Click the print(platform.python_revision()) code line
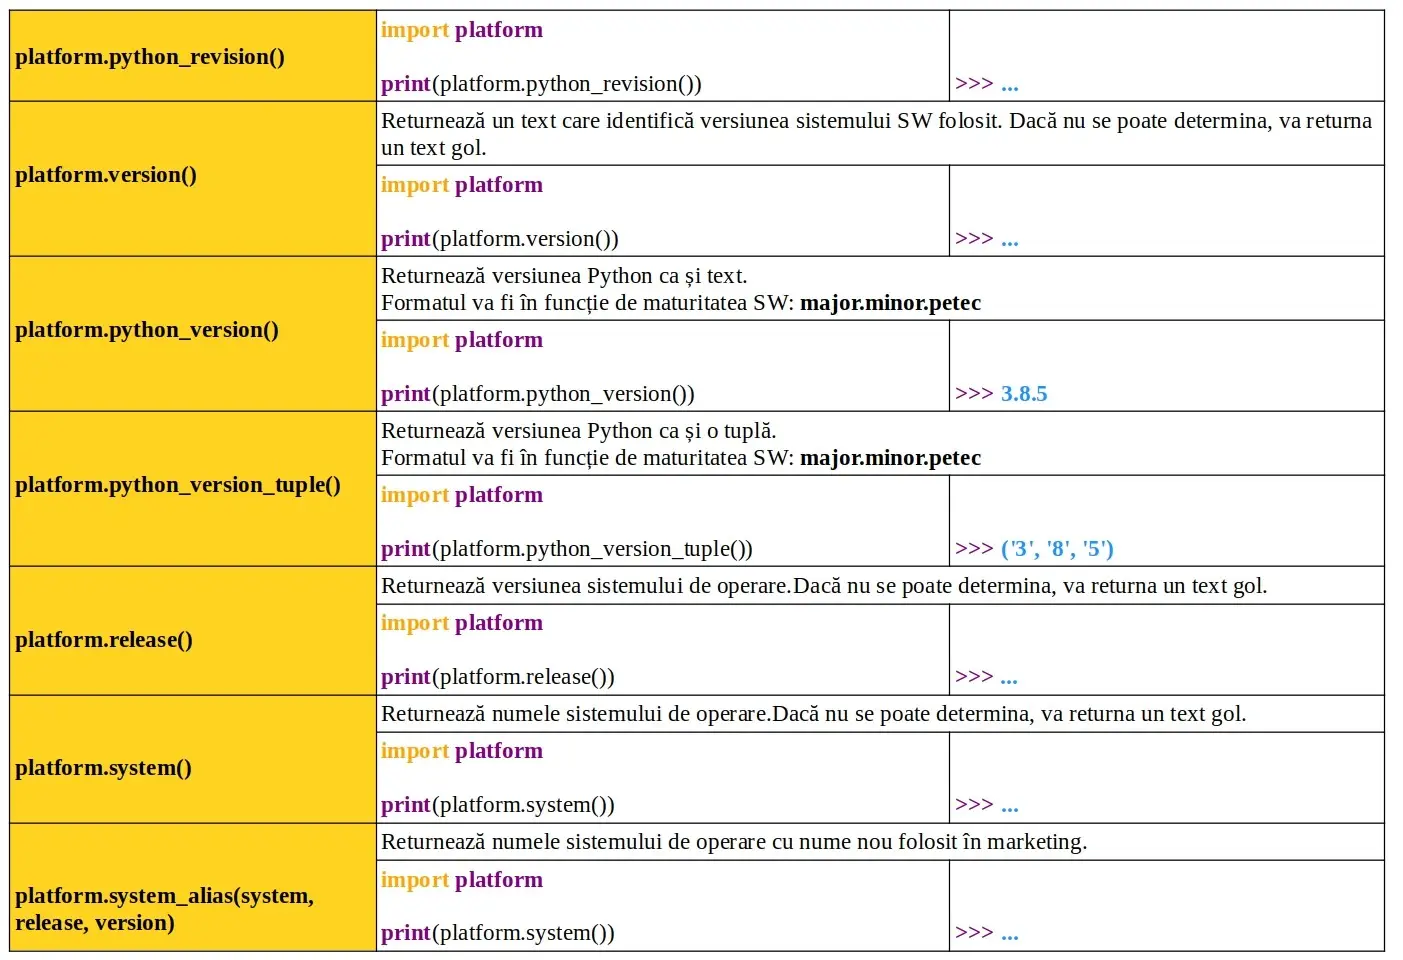 tap(541, 84)
